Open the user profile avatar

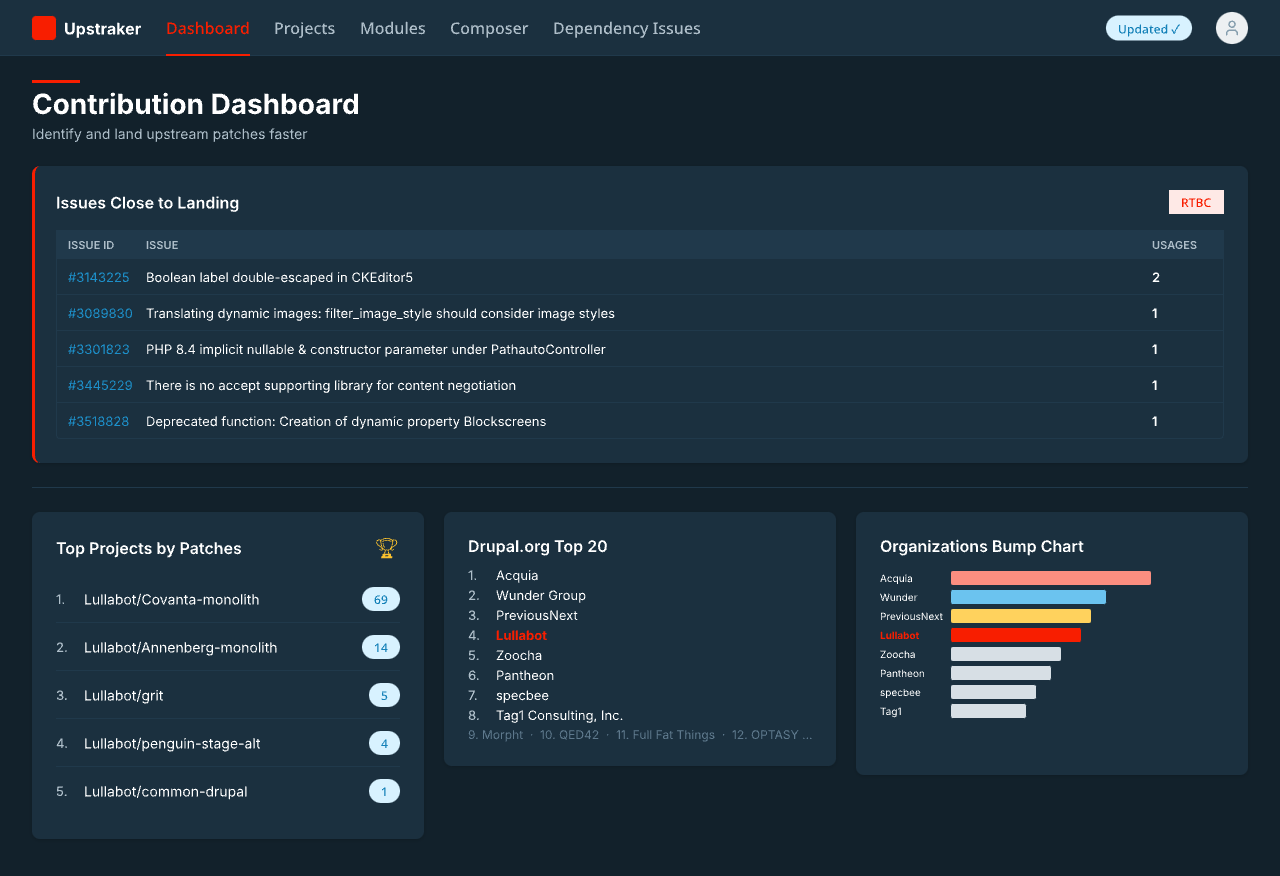point(1232,28)
